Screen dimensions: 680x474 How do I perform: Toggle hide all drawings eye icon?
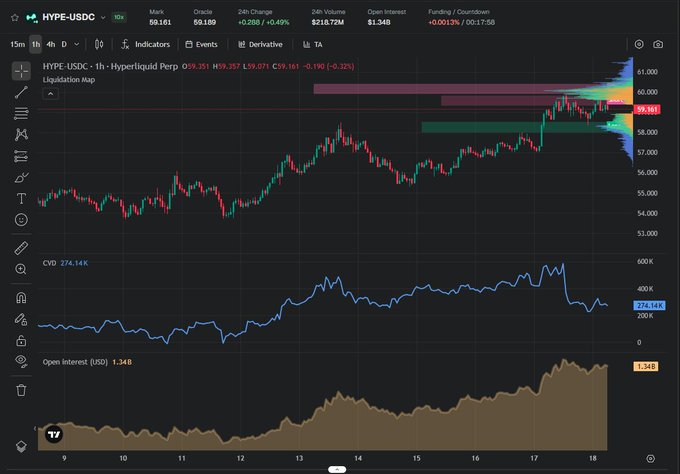click(x=21, y=361)
